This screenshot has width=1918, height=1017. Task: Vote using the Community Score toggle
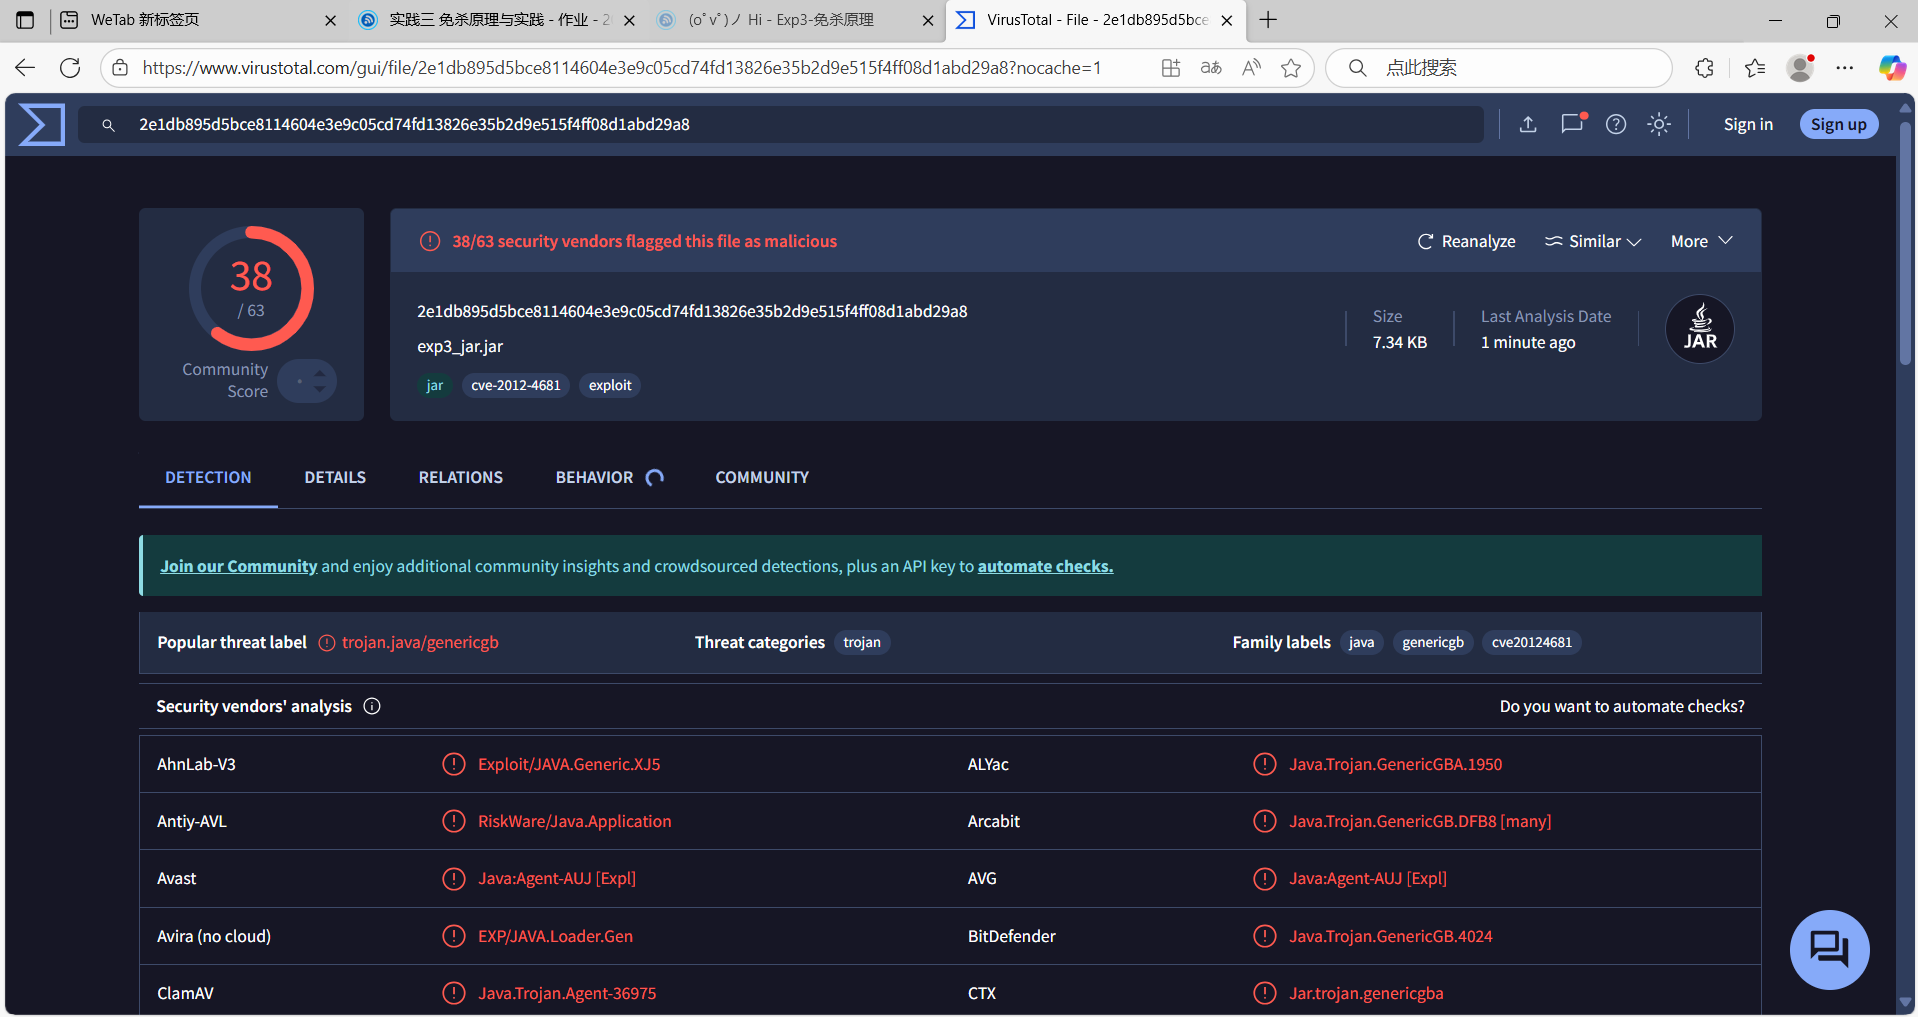point(307,381)
